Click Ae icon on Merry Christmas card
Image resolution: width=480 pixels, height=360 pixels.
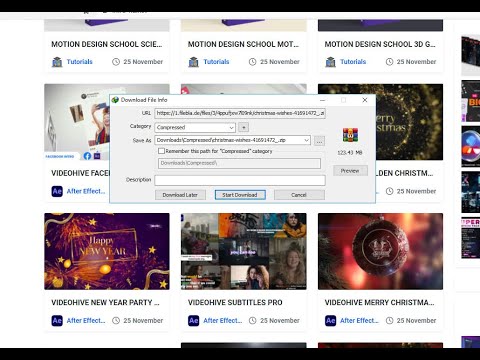330,320
